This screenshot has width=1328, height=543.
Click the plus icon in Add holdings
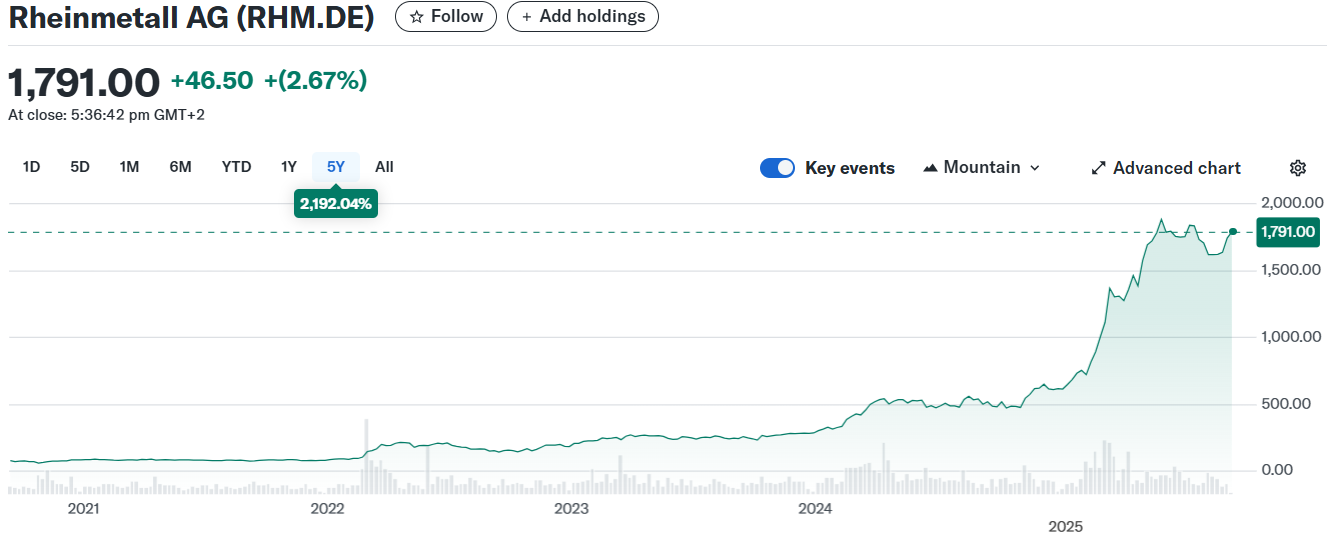pyautogui.click(x=527, y=17)
